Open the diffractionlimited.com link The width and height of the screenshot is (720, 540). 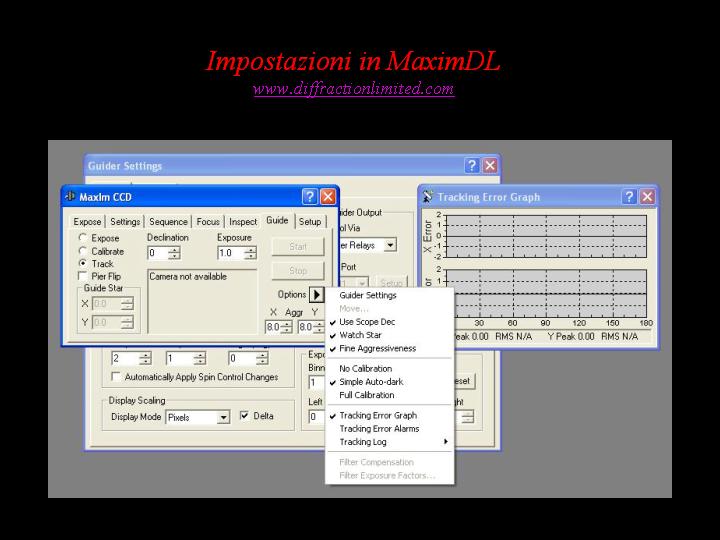coord(354,88)
